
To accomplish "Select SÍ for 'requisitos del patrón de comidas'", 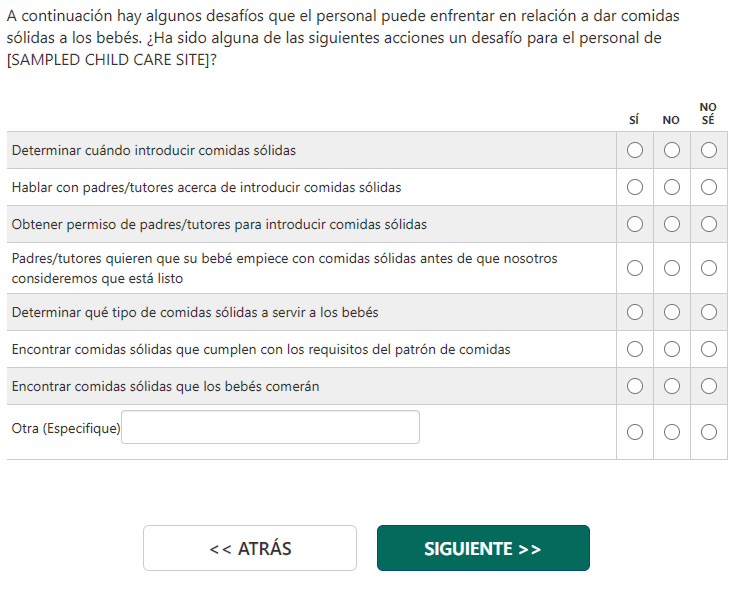I will pyautogui.click(x=635, y=349).
